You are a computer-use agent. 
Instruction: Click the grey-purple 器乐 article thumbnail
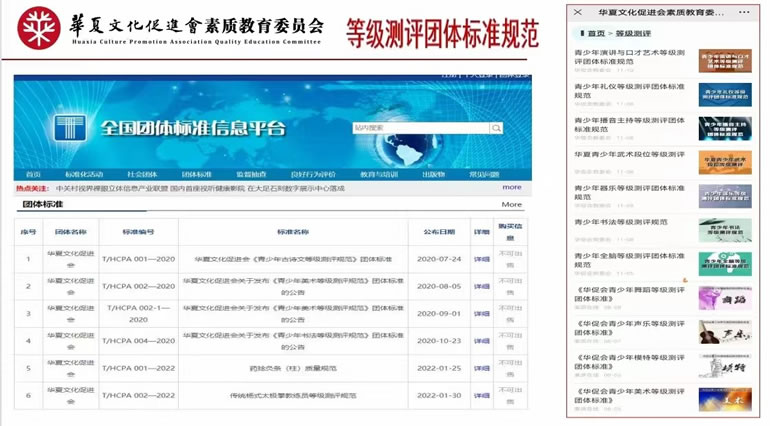725,196
